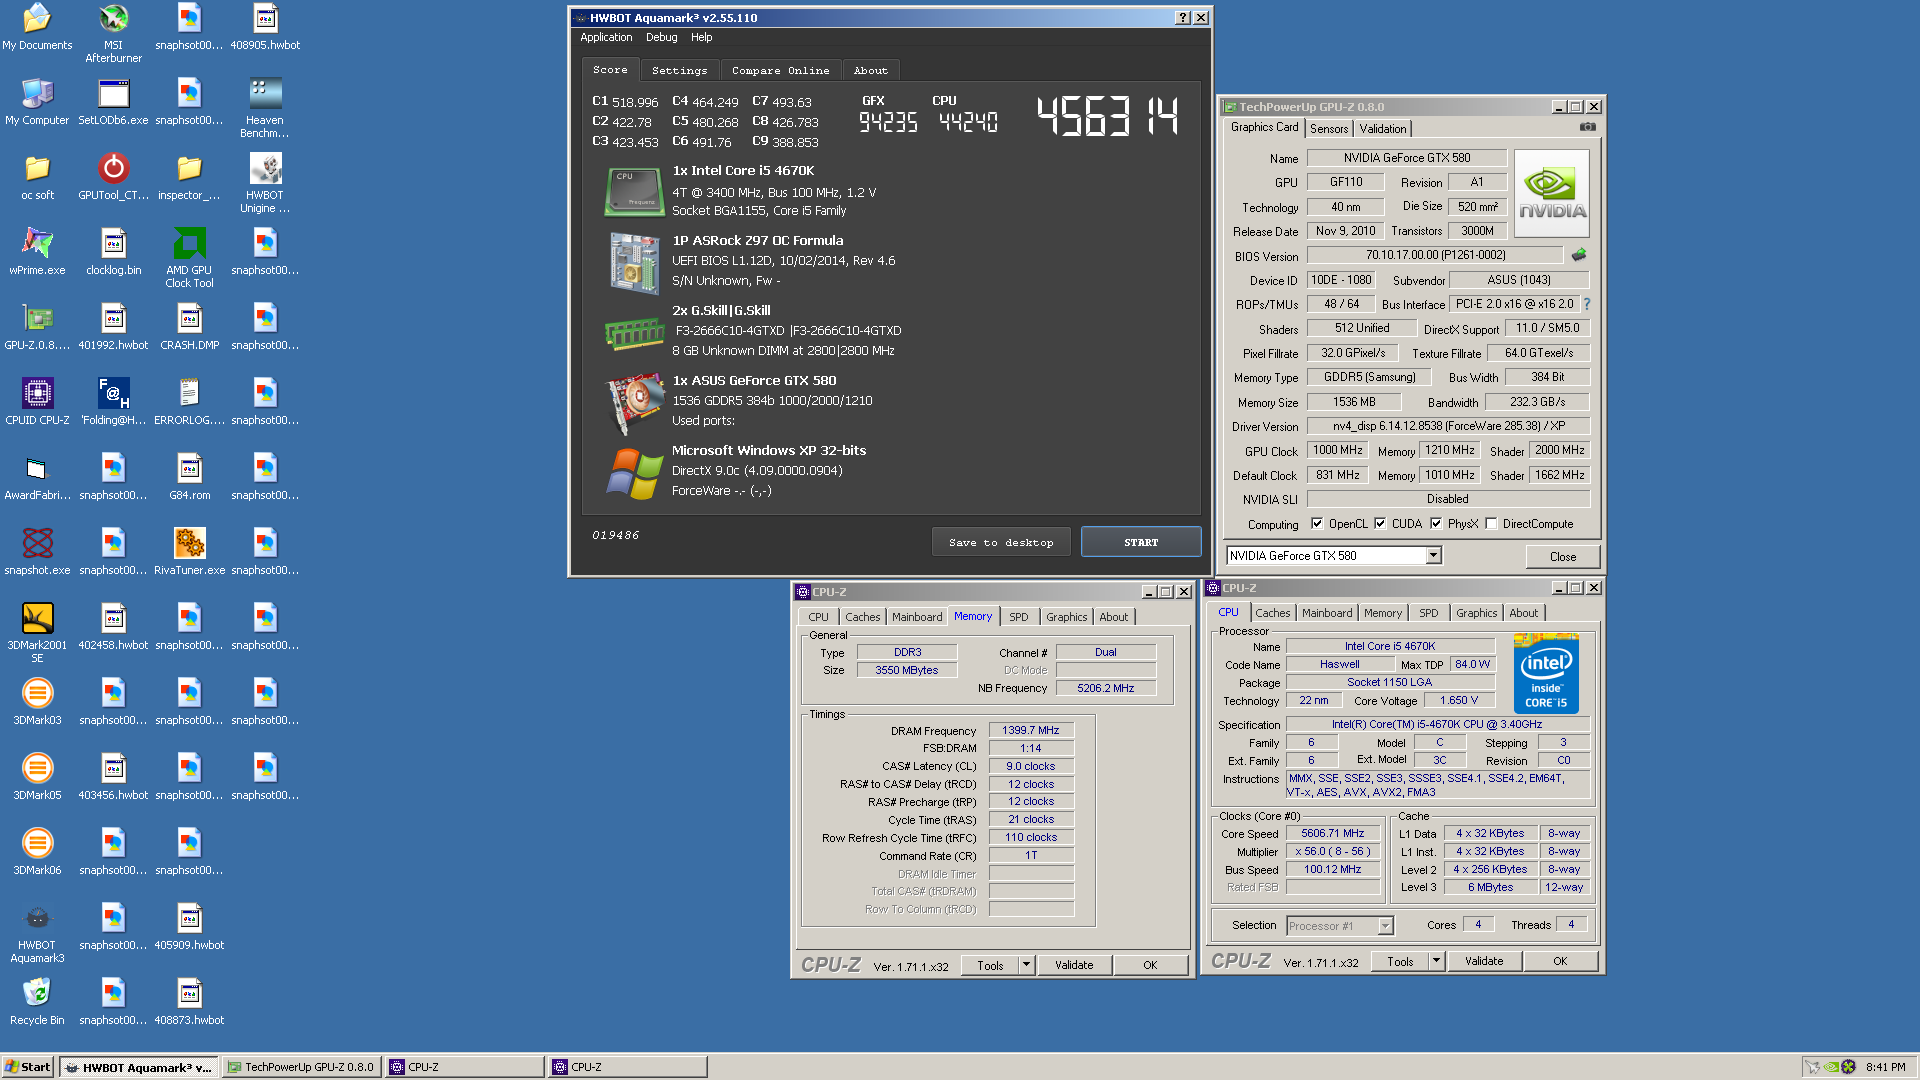Open 3DMark2001 SE desktop icon
The height and width of the screenshot is (1080, 1920).
click(x=37, y=633)
